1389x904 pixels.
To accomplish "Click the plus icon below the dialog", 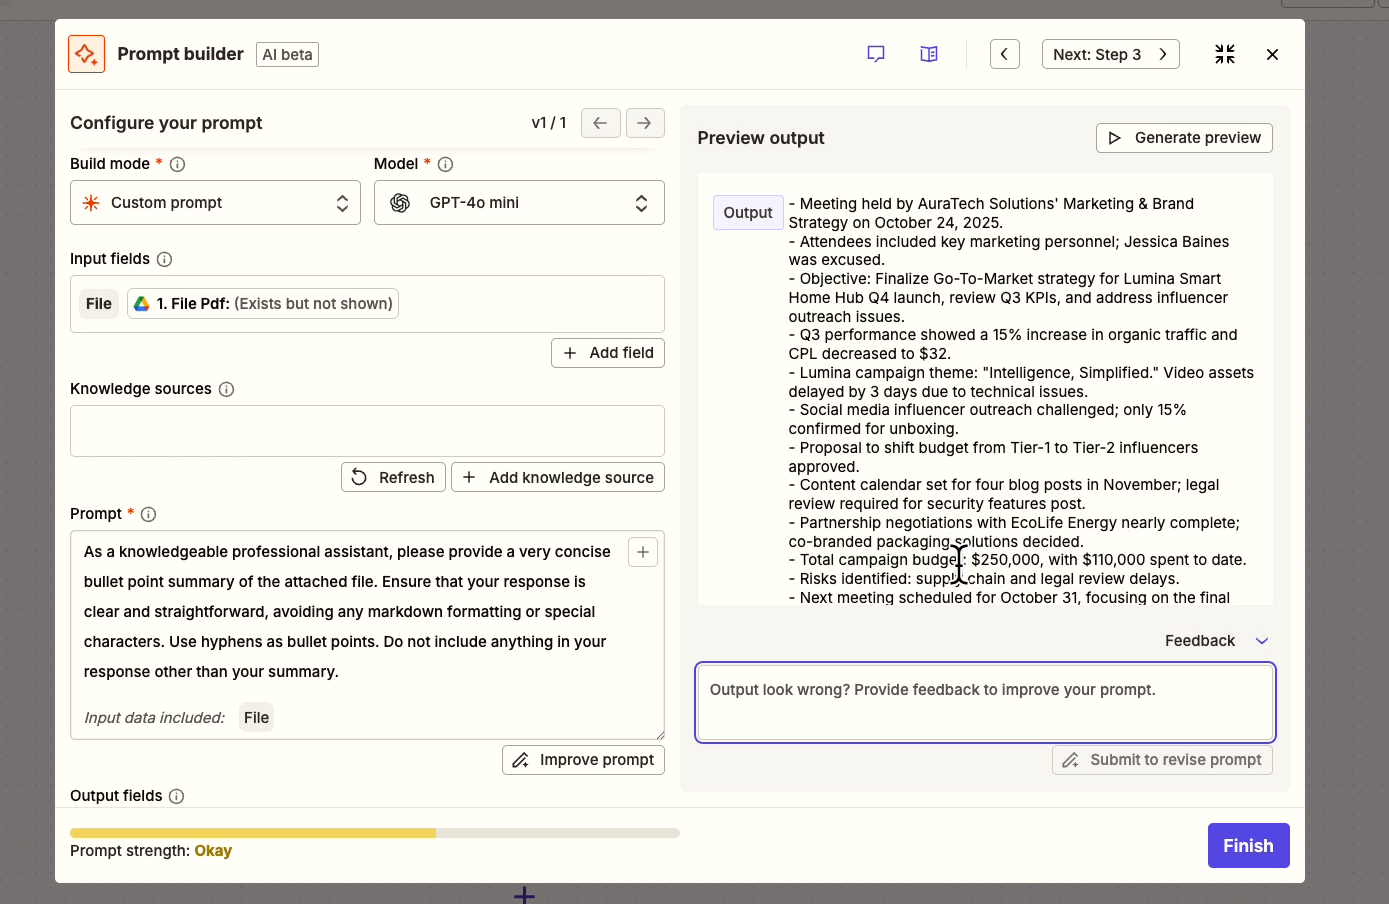I will [x=524, y=895].
